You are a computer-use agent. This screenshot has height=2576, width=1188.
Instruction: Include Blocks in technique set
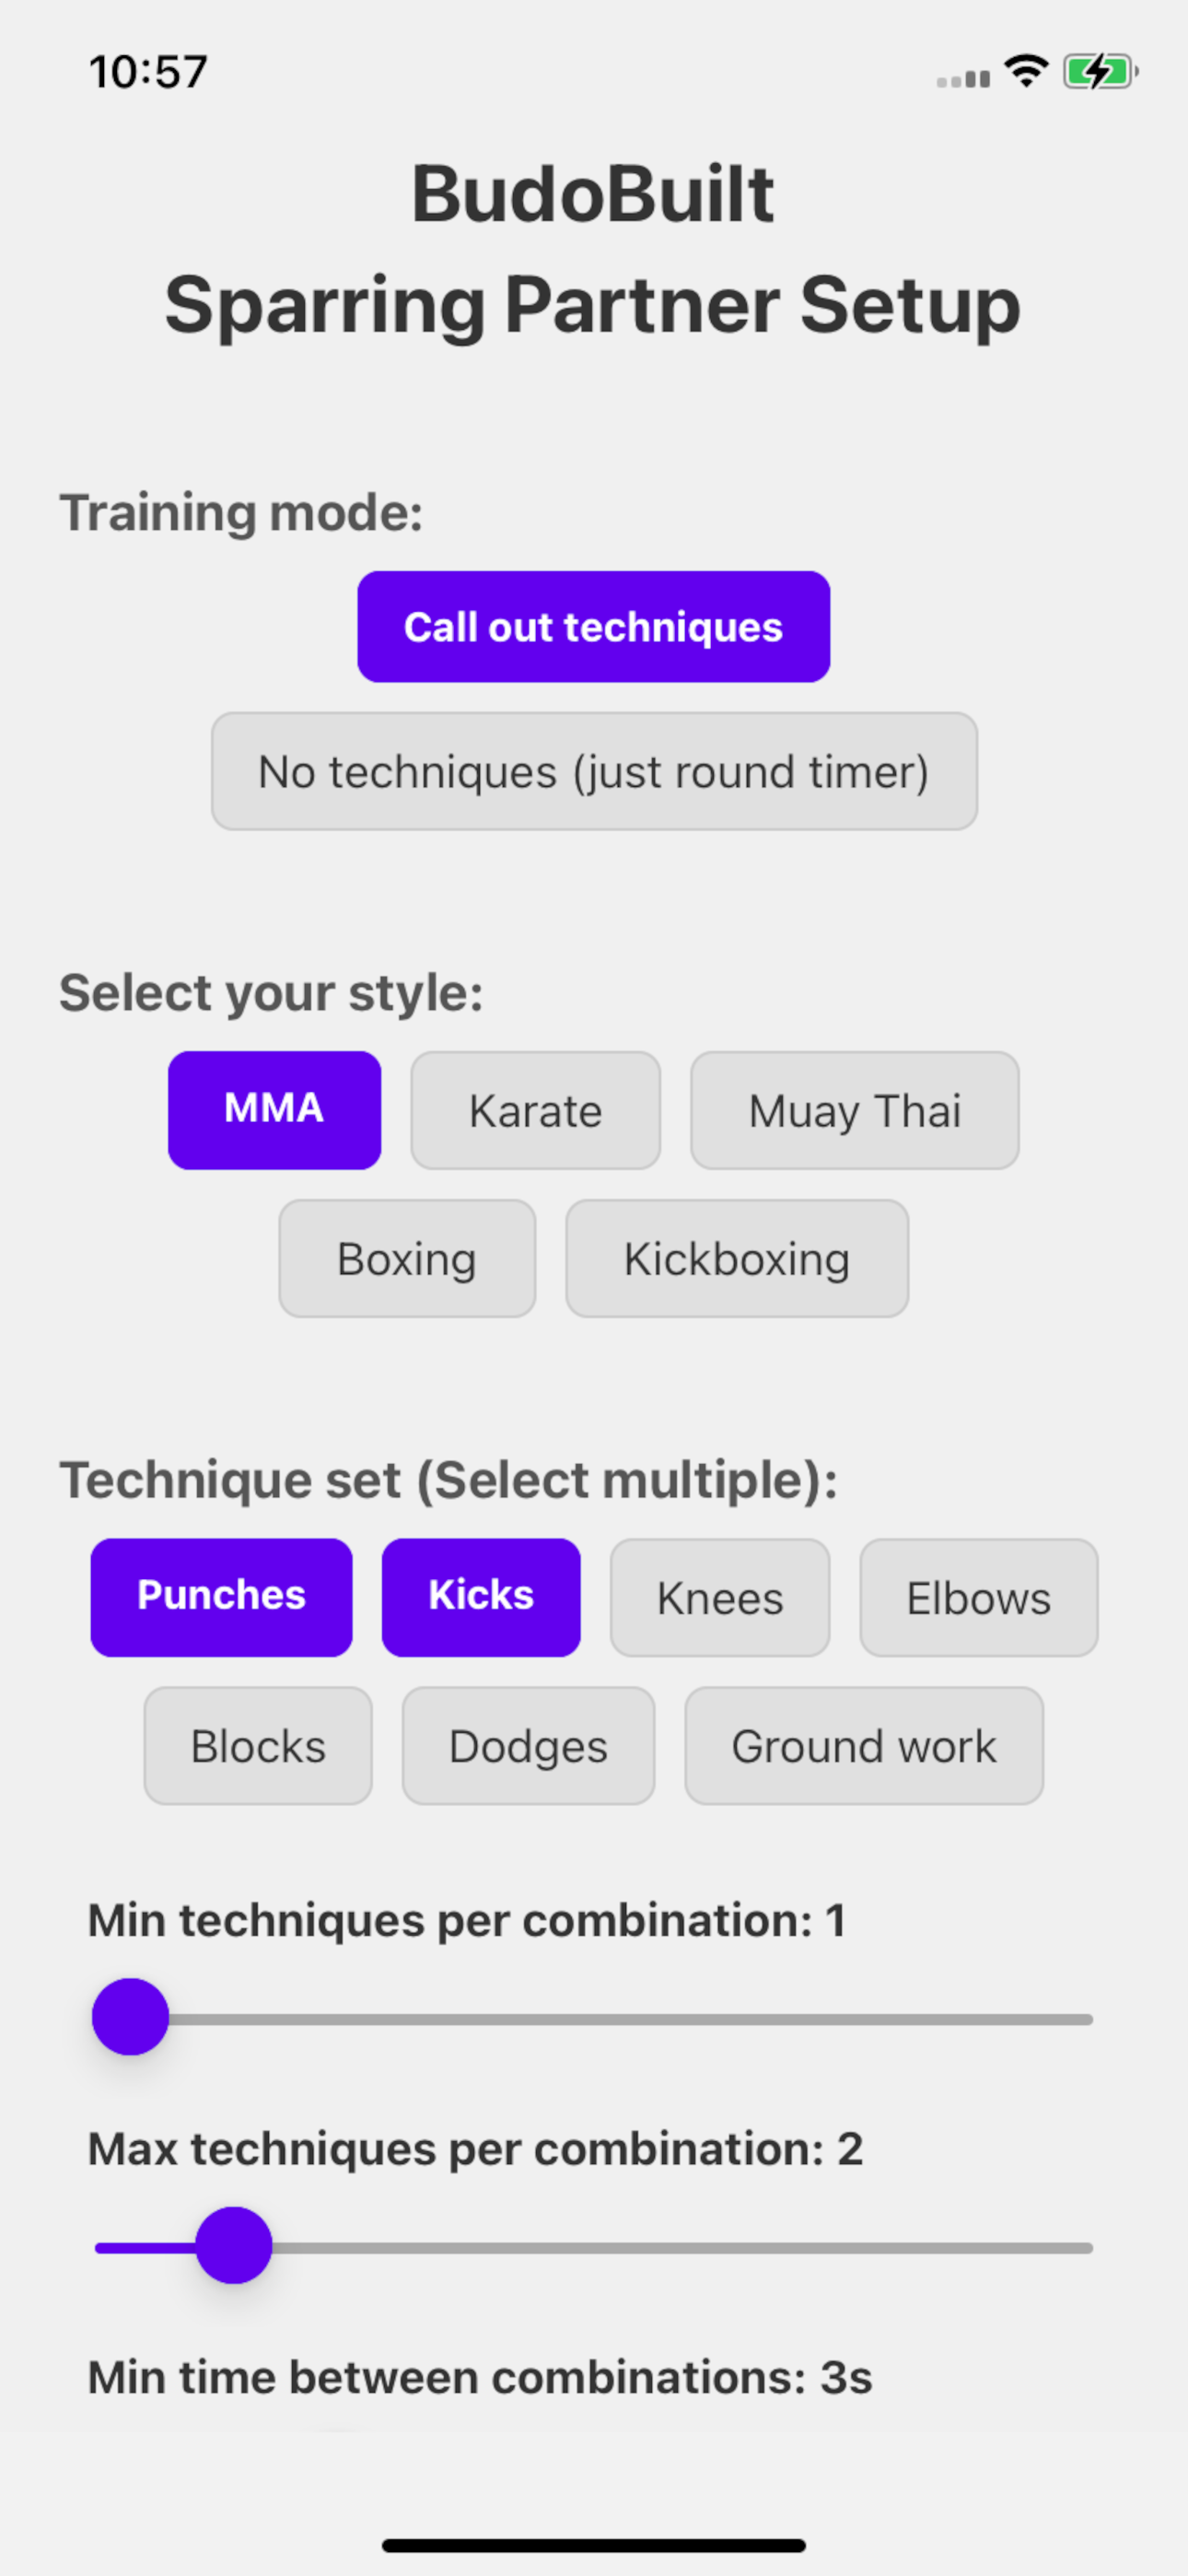pyautogui.click(x=258, y=1745)
